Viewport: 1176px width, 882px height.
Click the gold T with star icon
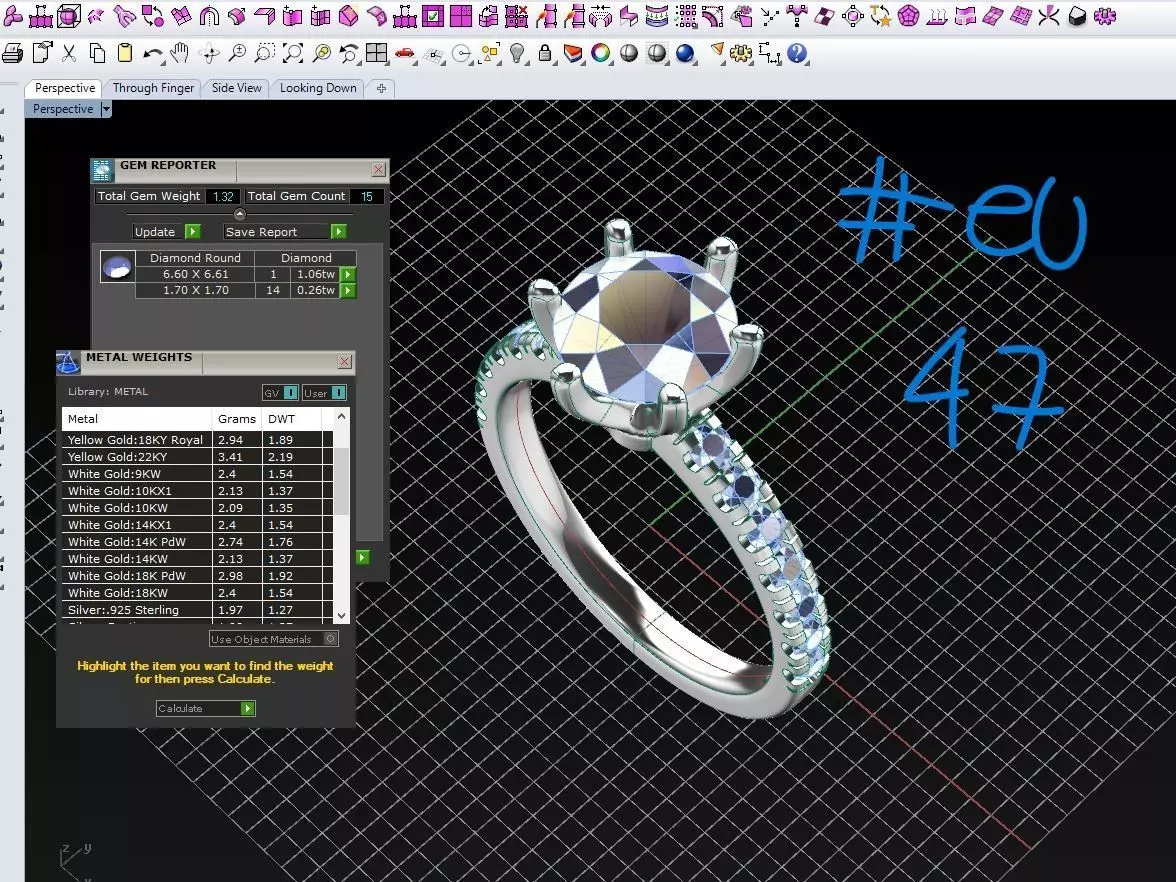(881, 16)
